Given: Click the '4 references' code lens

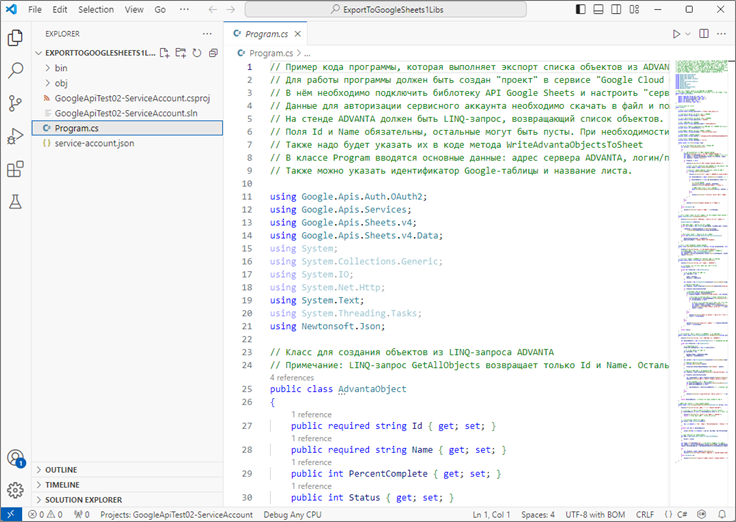Looking at the screenshot, I should pyautogui.click(x=291, y=377).
